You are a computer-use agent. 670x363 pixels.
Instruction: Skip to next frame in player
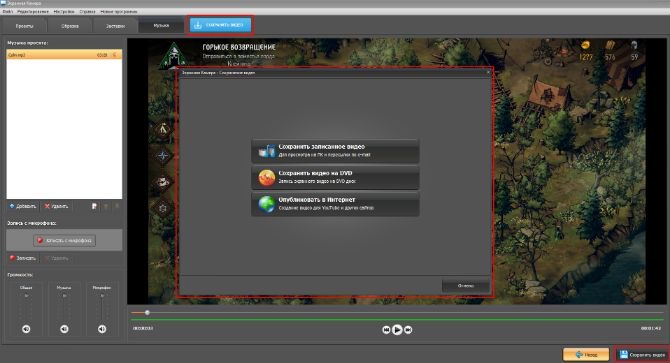pyautogui.click(x=408, y=330)
